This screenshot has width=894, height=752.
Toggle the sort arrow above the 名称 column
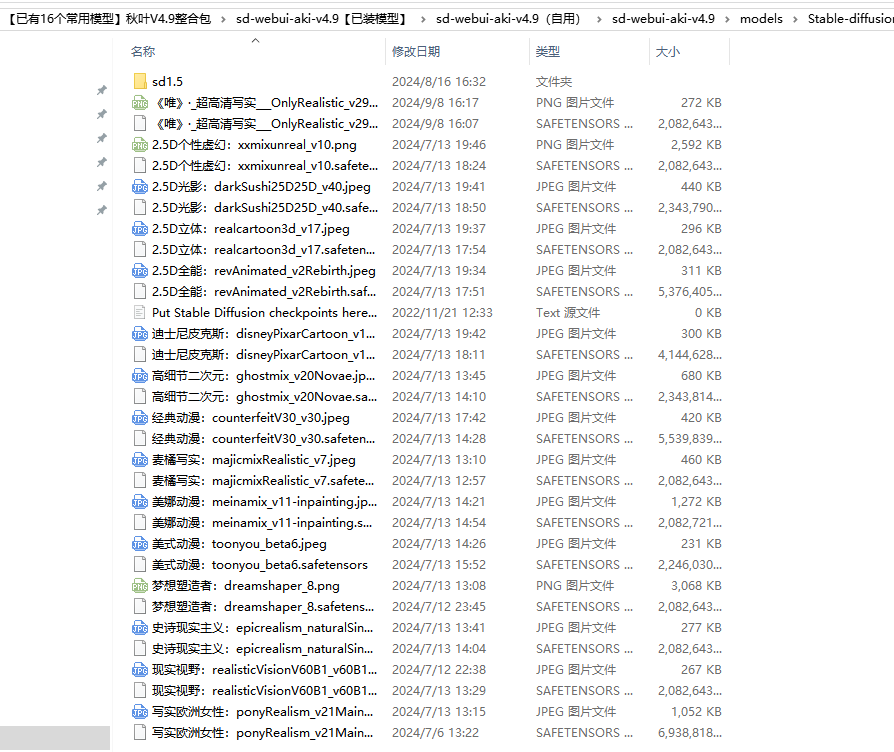pyautogui.click(x=255, y=40)
